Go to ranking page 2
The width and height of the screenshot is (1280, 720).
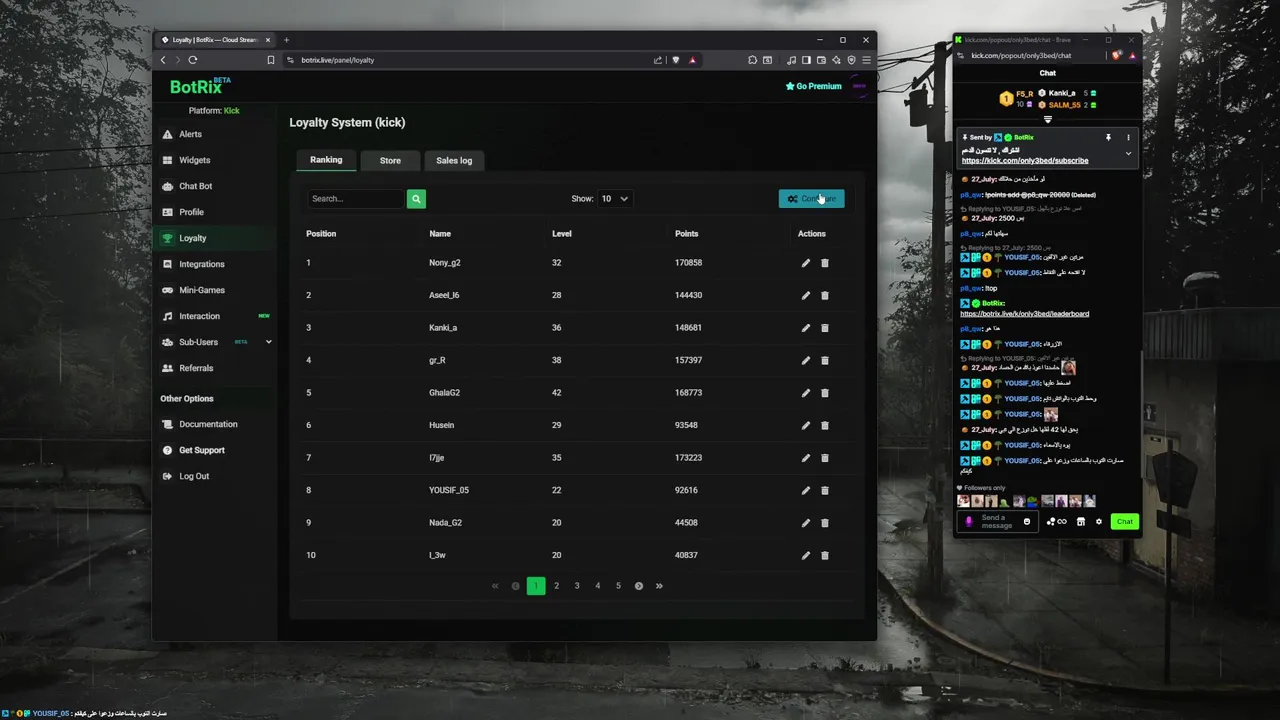coord(556,586)
